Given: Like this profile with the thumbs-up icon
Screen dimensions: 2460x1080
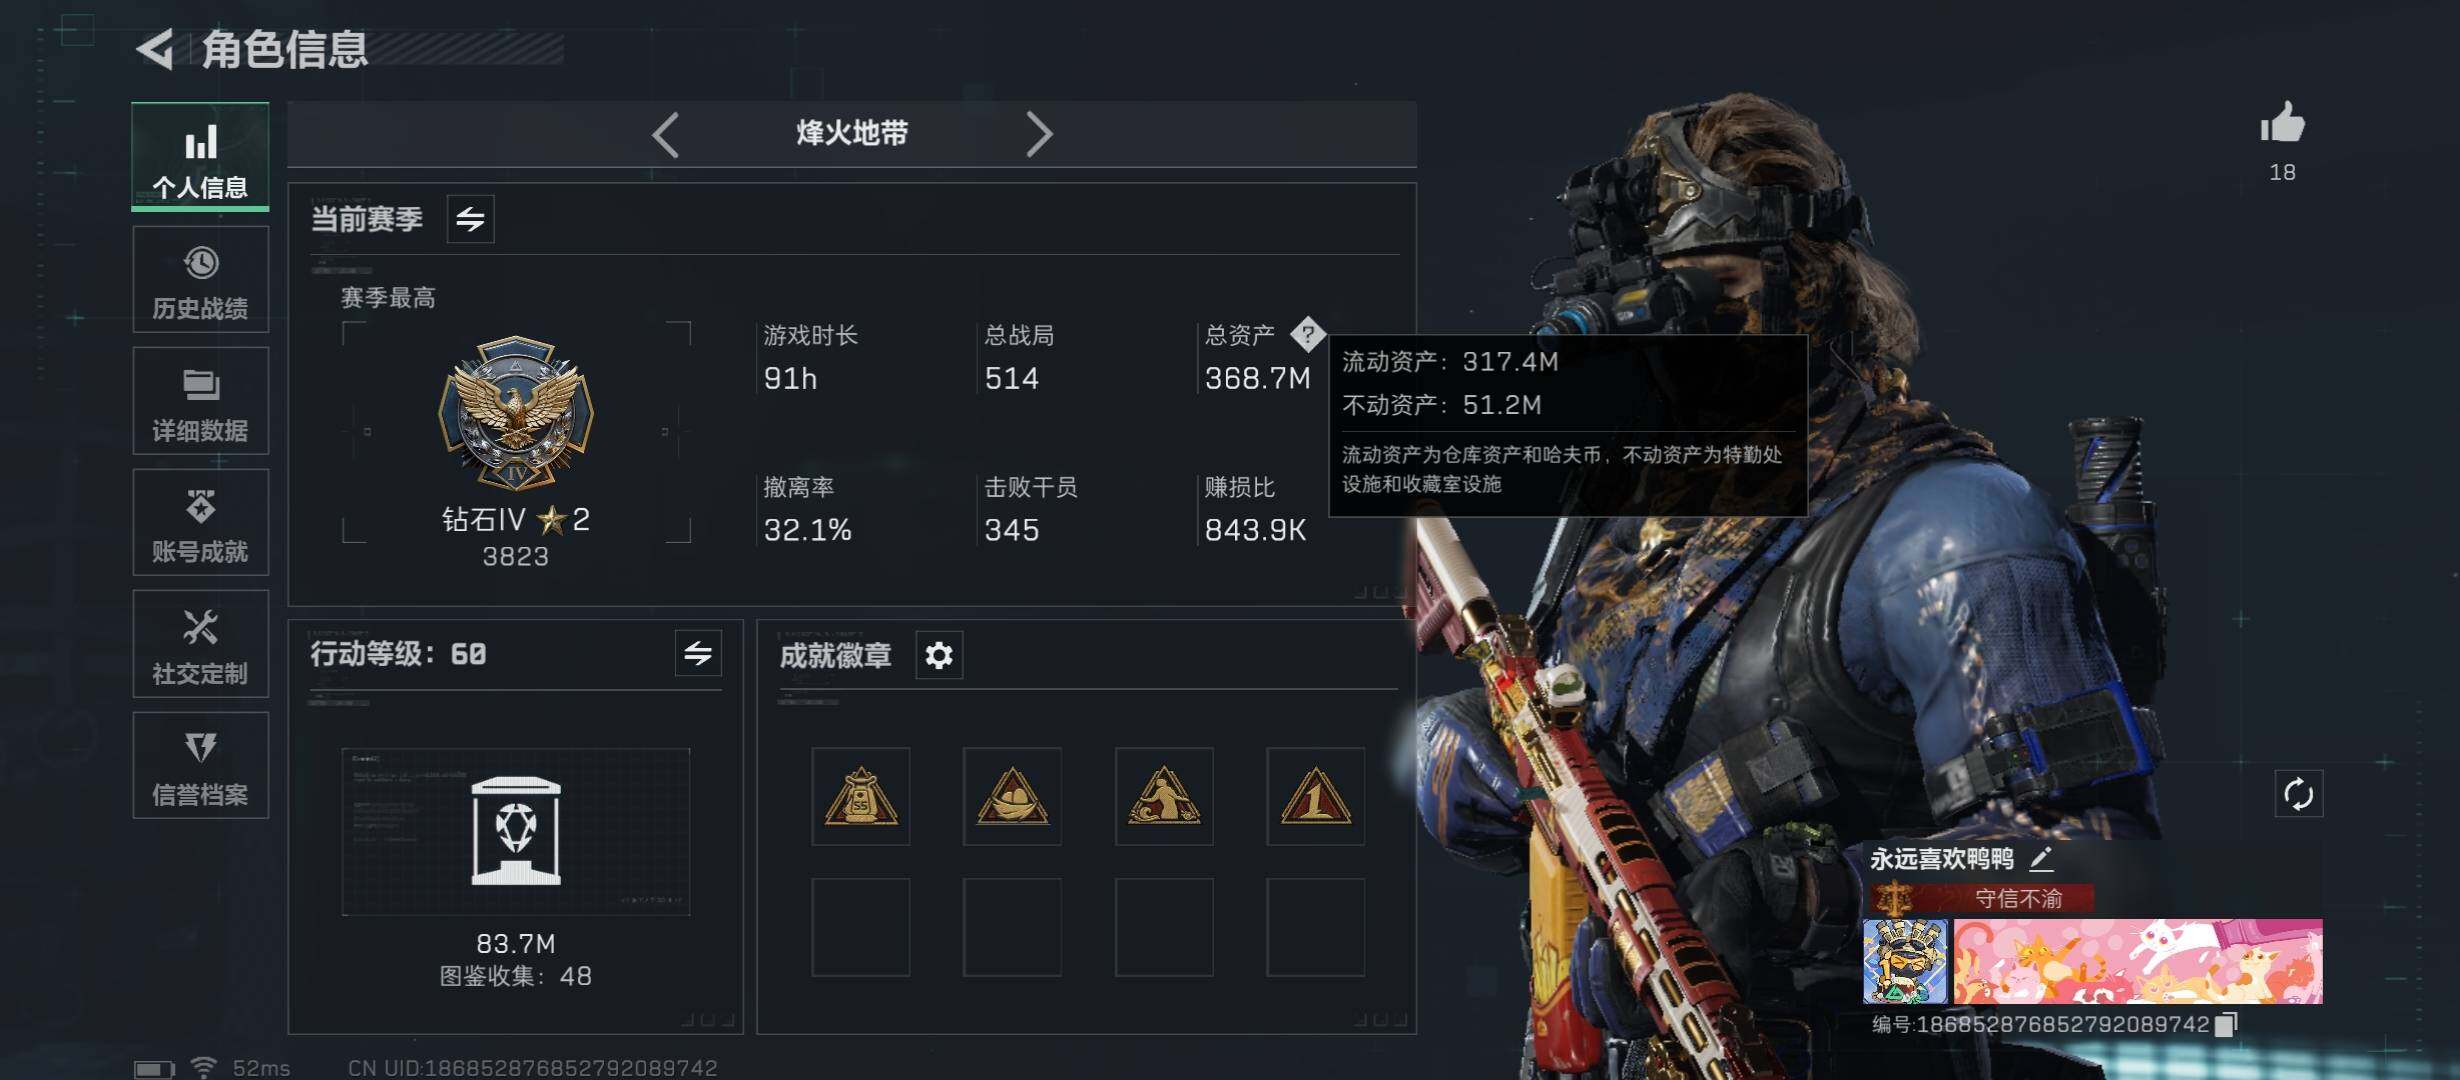Looking at the screenshot, I should click(2282, 124).
